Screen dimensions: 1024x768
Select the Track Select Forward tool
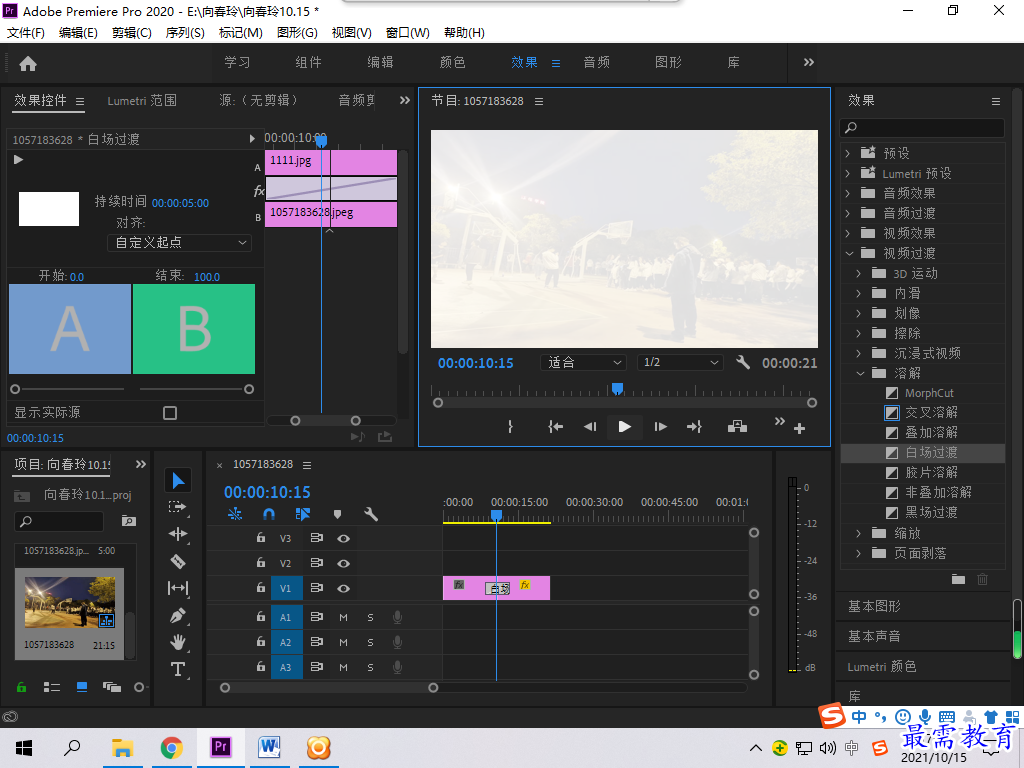pos(177,507)
